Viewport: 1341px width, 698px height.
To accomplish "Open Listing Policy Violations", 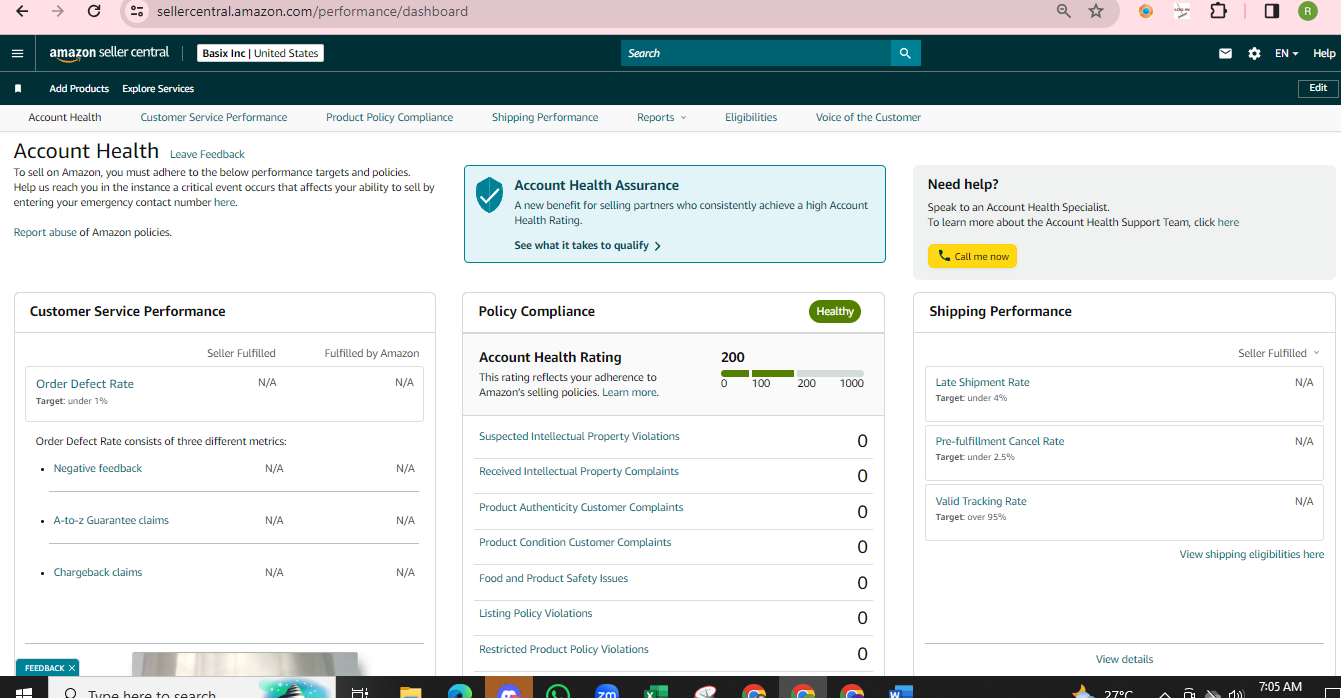I will click(535, 613).
